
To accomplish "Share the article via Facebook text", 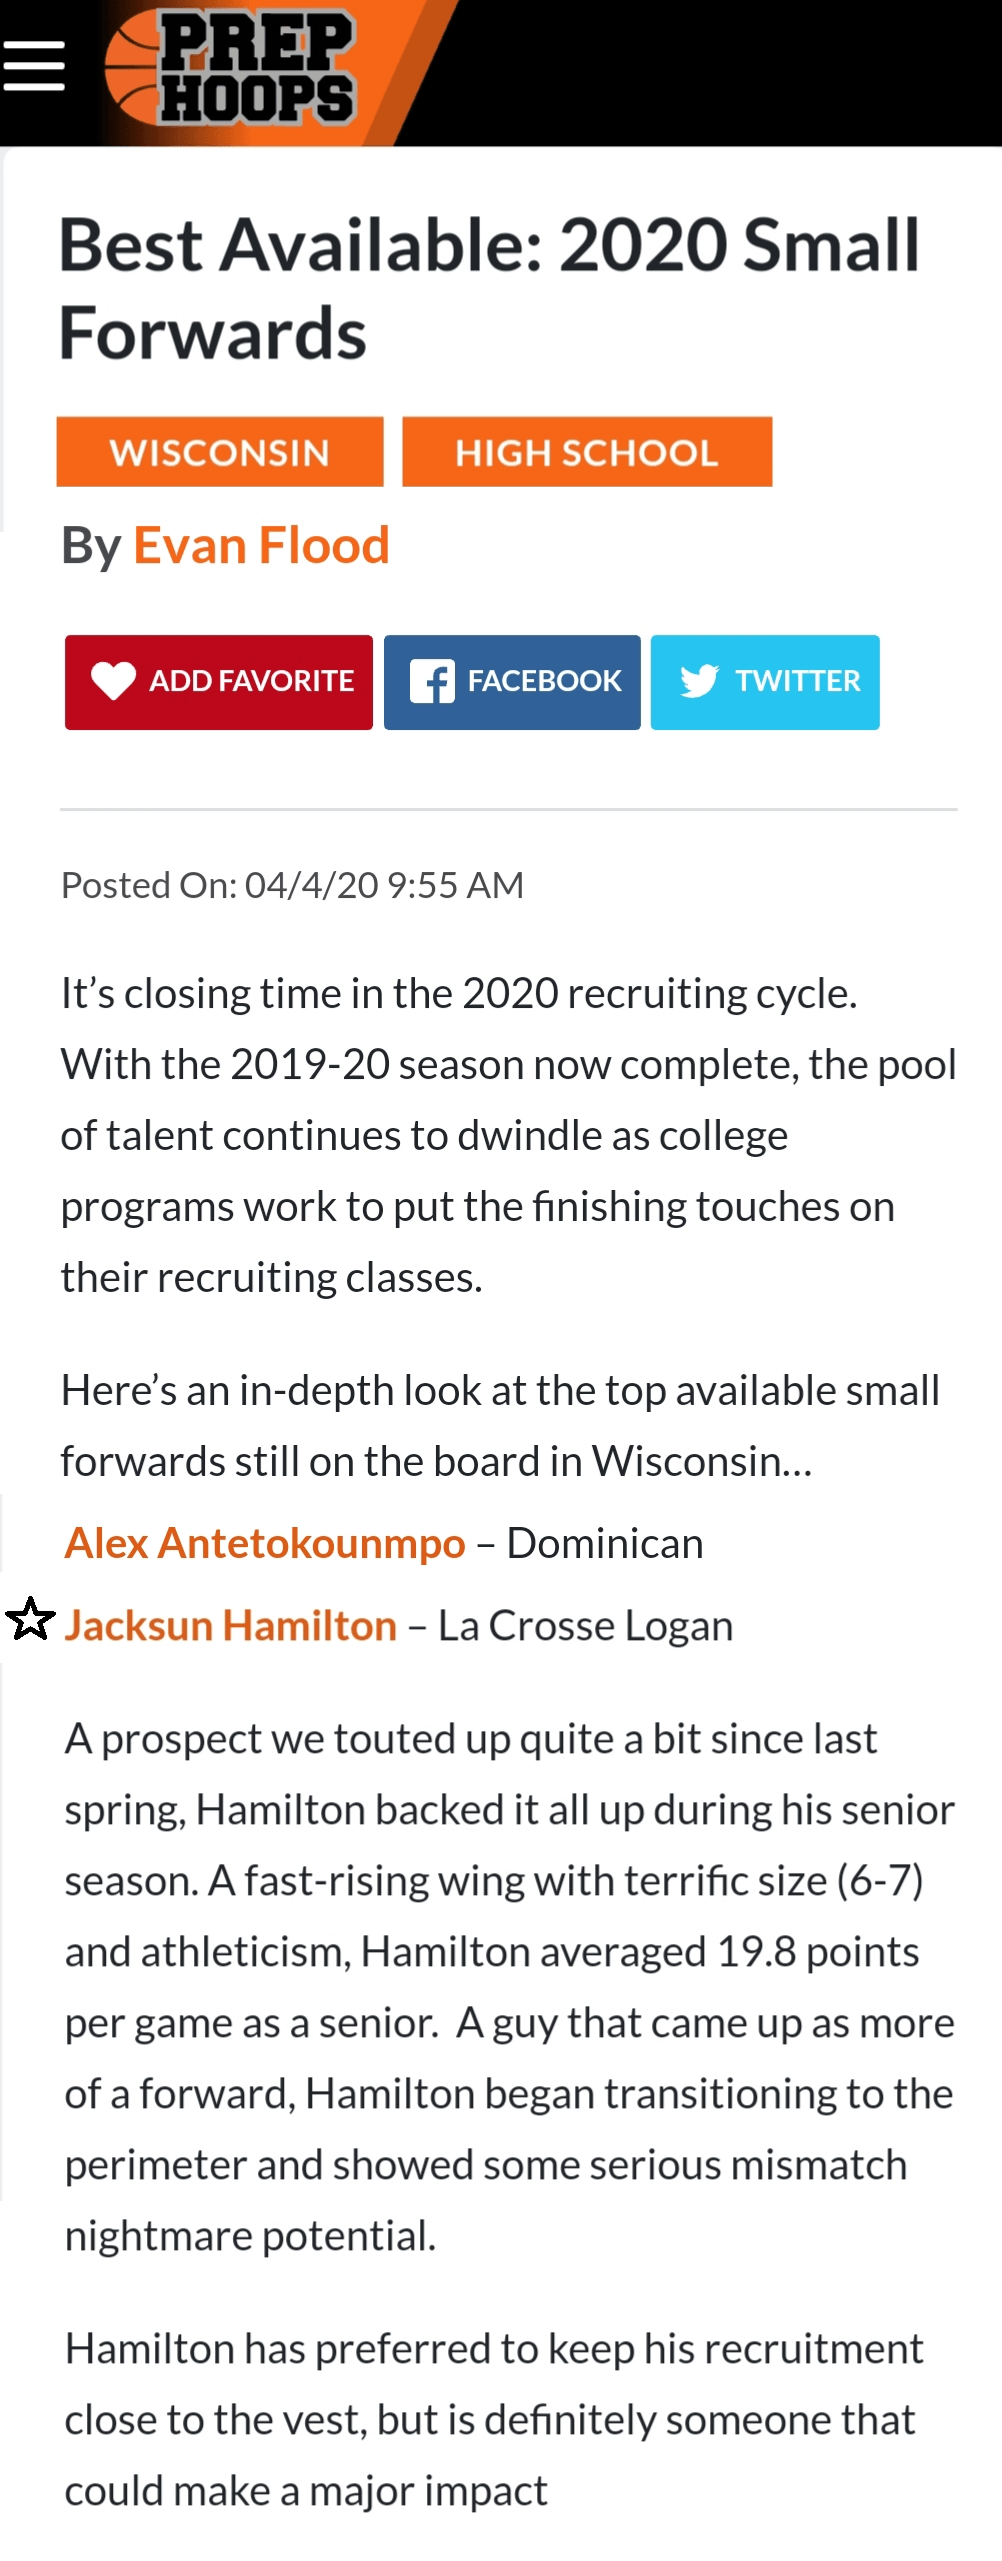I will [x=544, y=681].
